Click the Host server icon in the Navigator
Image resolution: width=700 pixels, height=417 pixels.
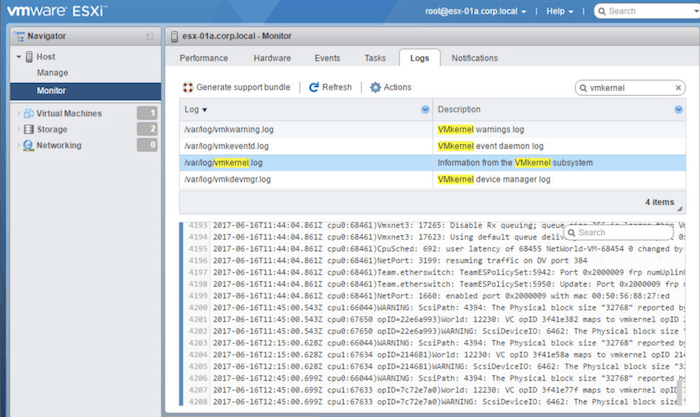tap(29, 57)
